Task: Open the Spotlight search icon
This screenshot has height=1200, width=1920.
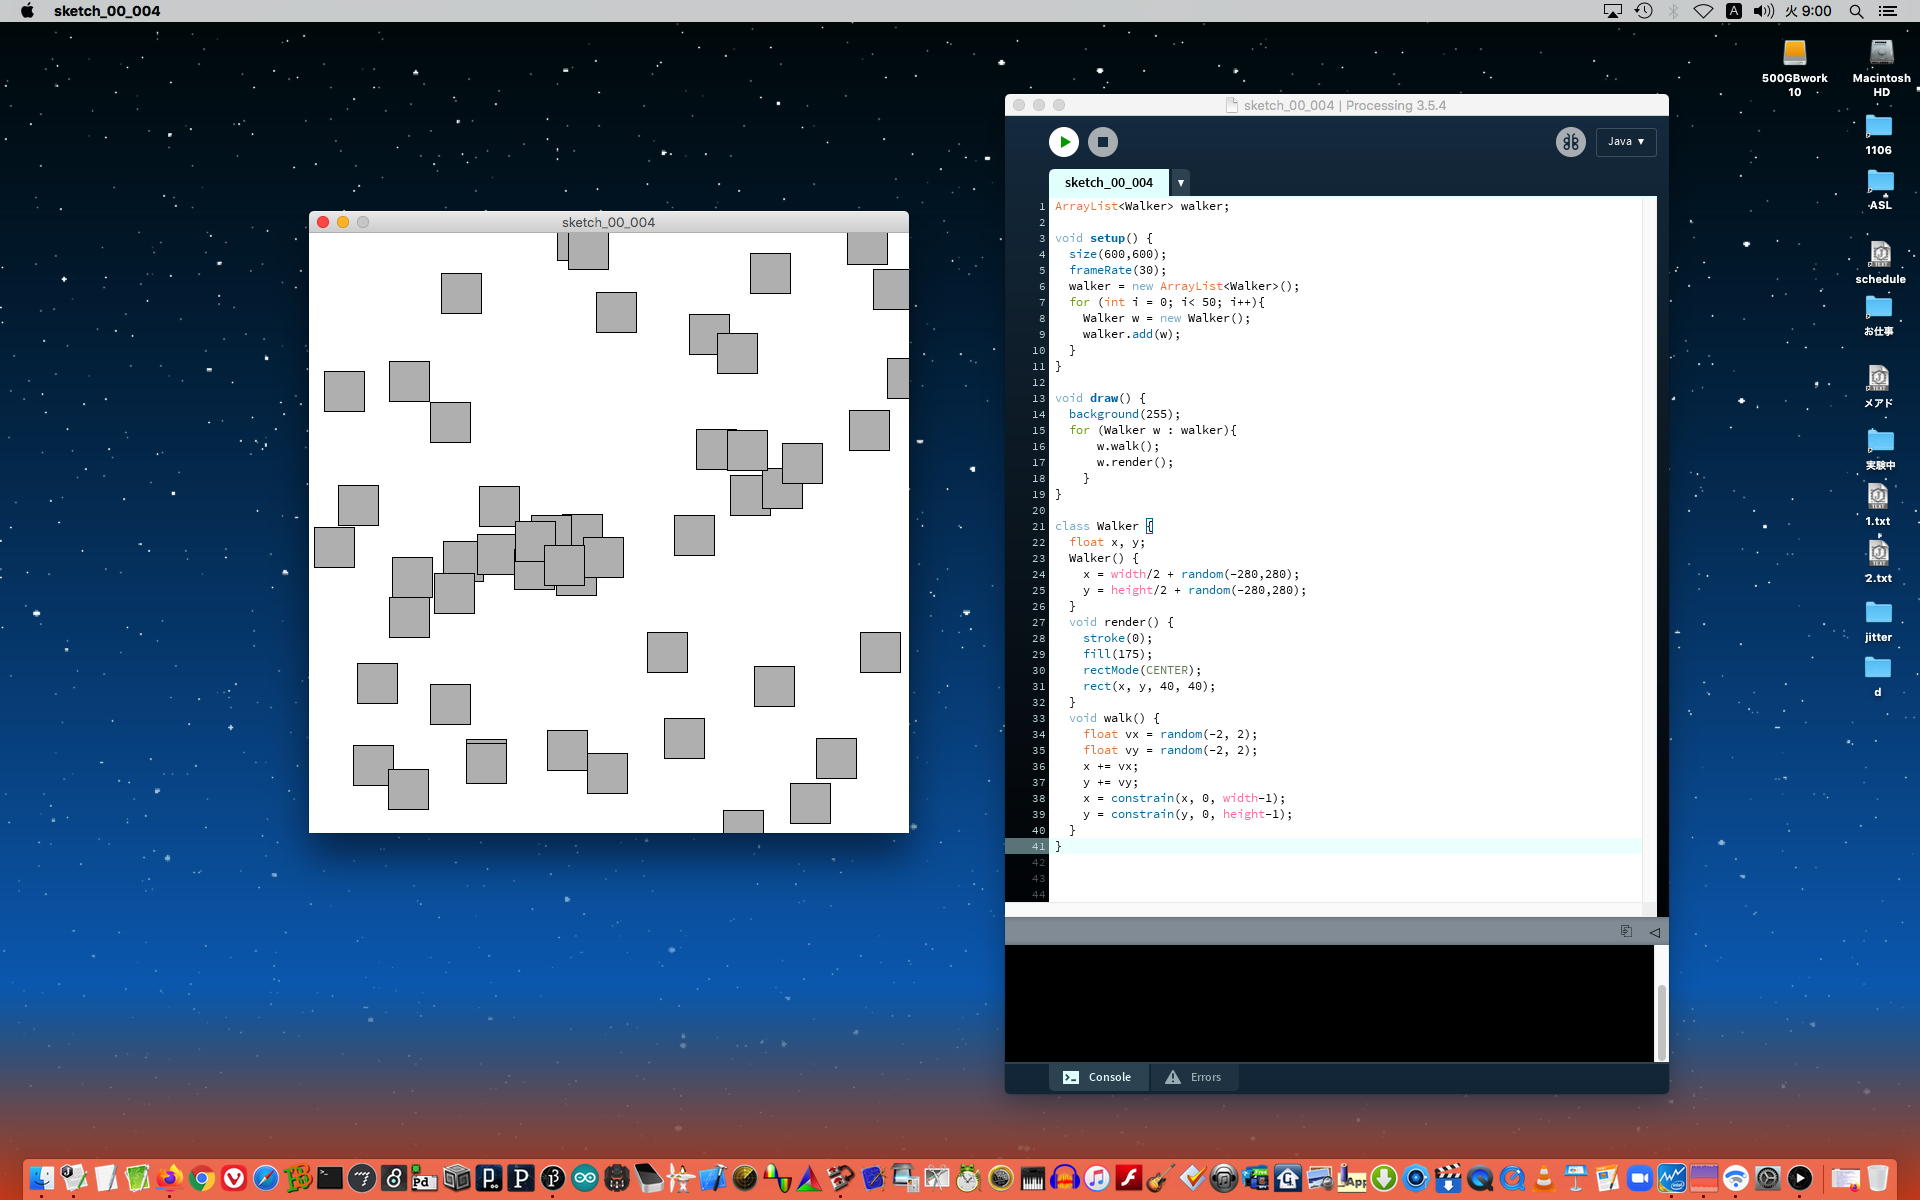Action: 1856,11
